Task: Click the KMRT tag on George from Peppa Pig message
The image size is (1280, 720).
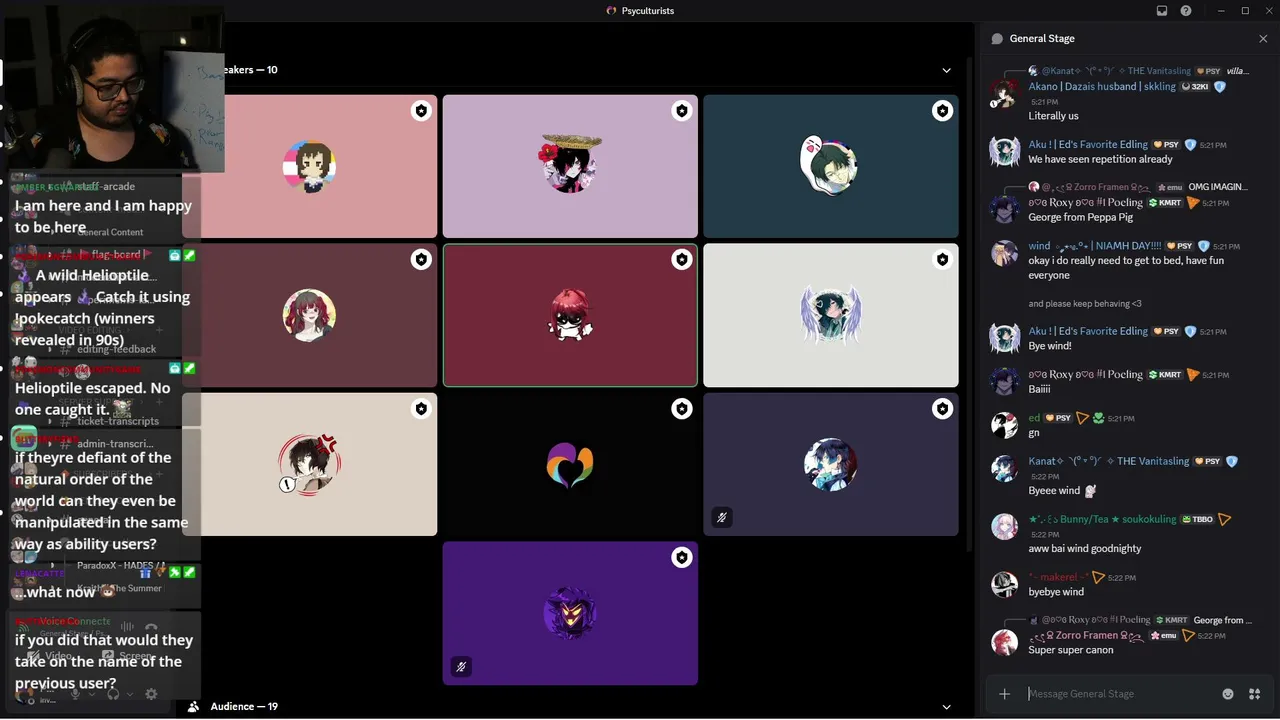Action: click(x=1165, y=203)
